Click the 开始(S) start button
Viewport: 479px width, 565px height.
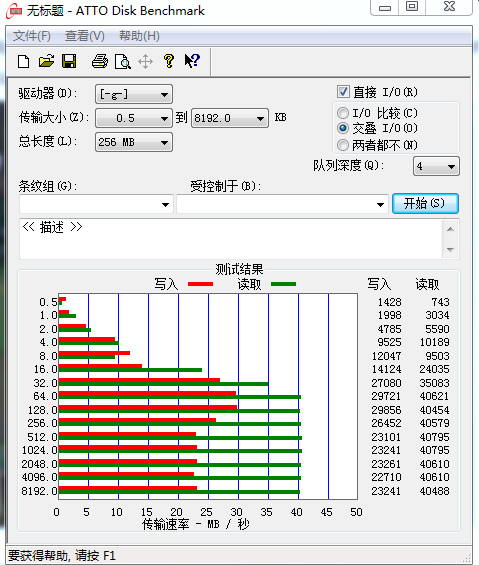point(425,204)
